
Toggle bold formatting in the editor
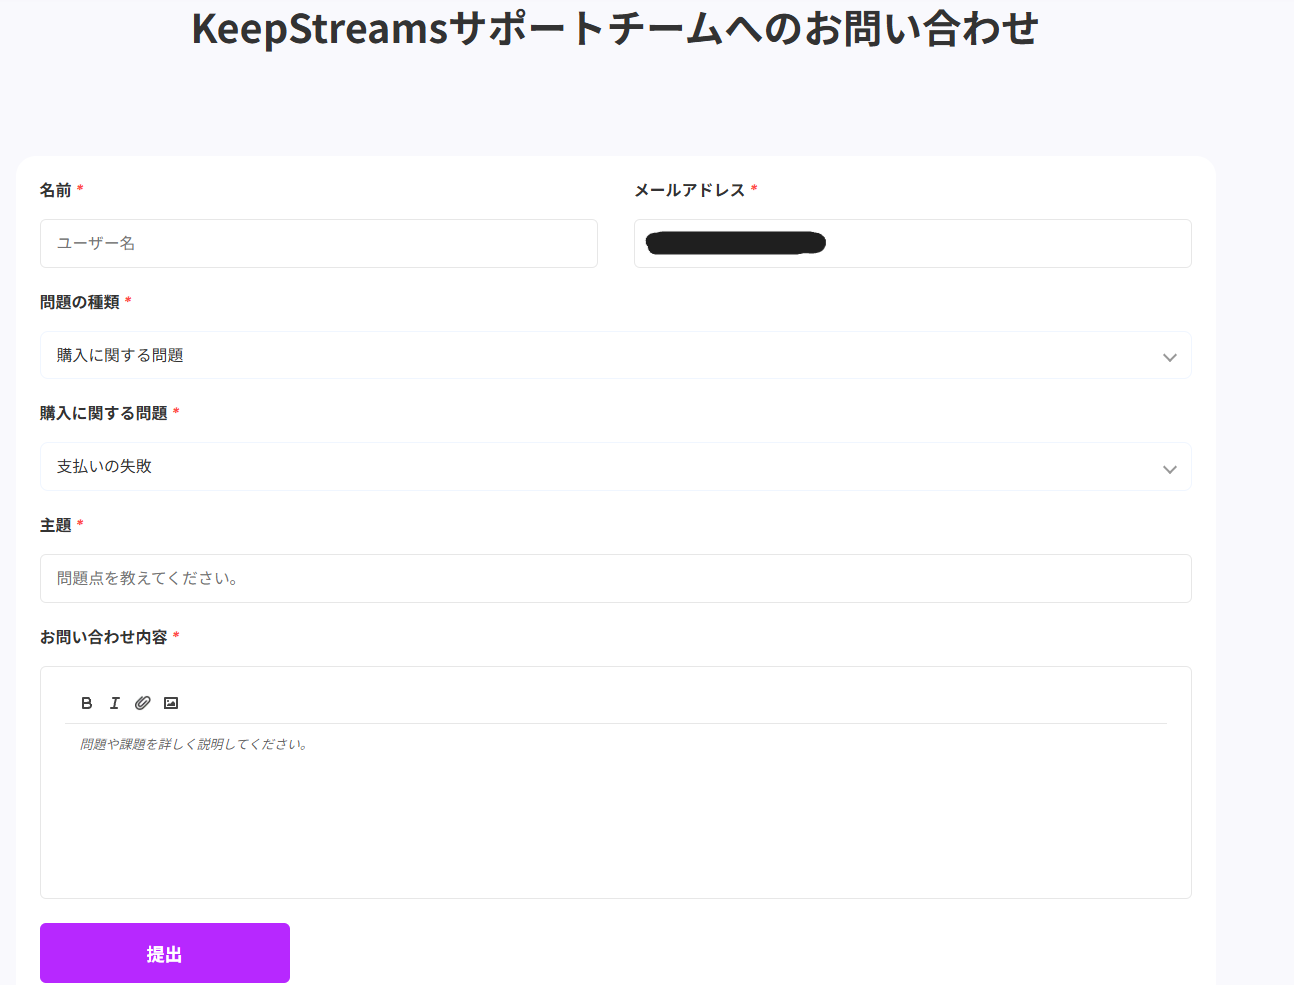pyautogui.click(x=87, y=703)
